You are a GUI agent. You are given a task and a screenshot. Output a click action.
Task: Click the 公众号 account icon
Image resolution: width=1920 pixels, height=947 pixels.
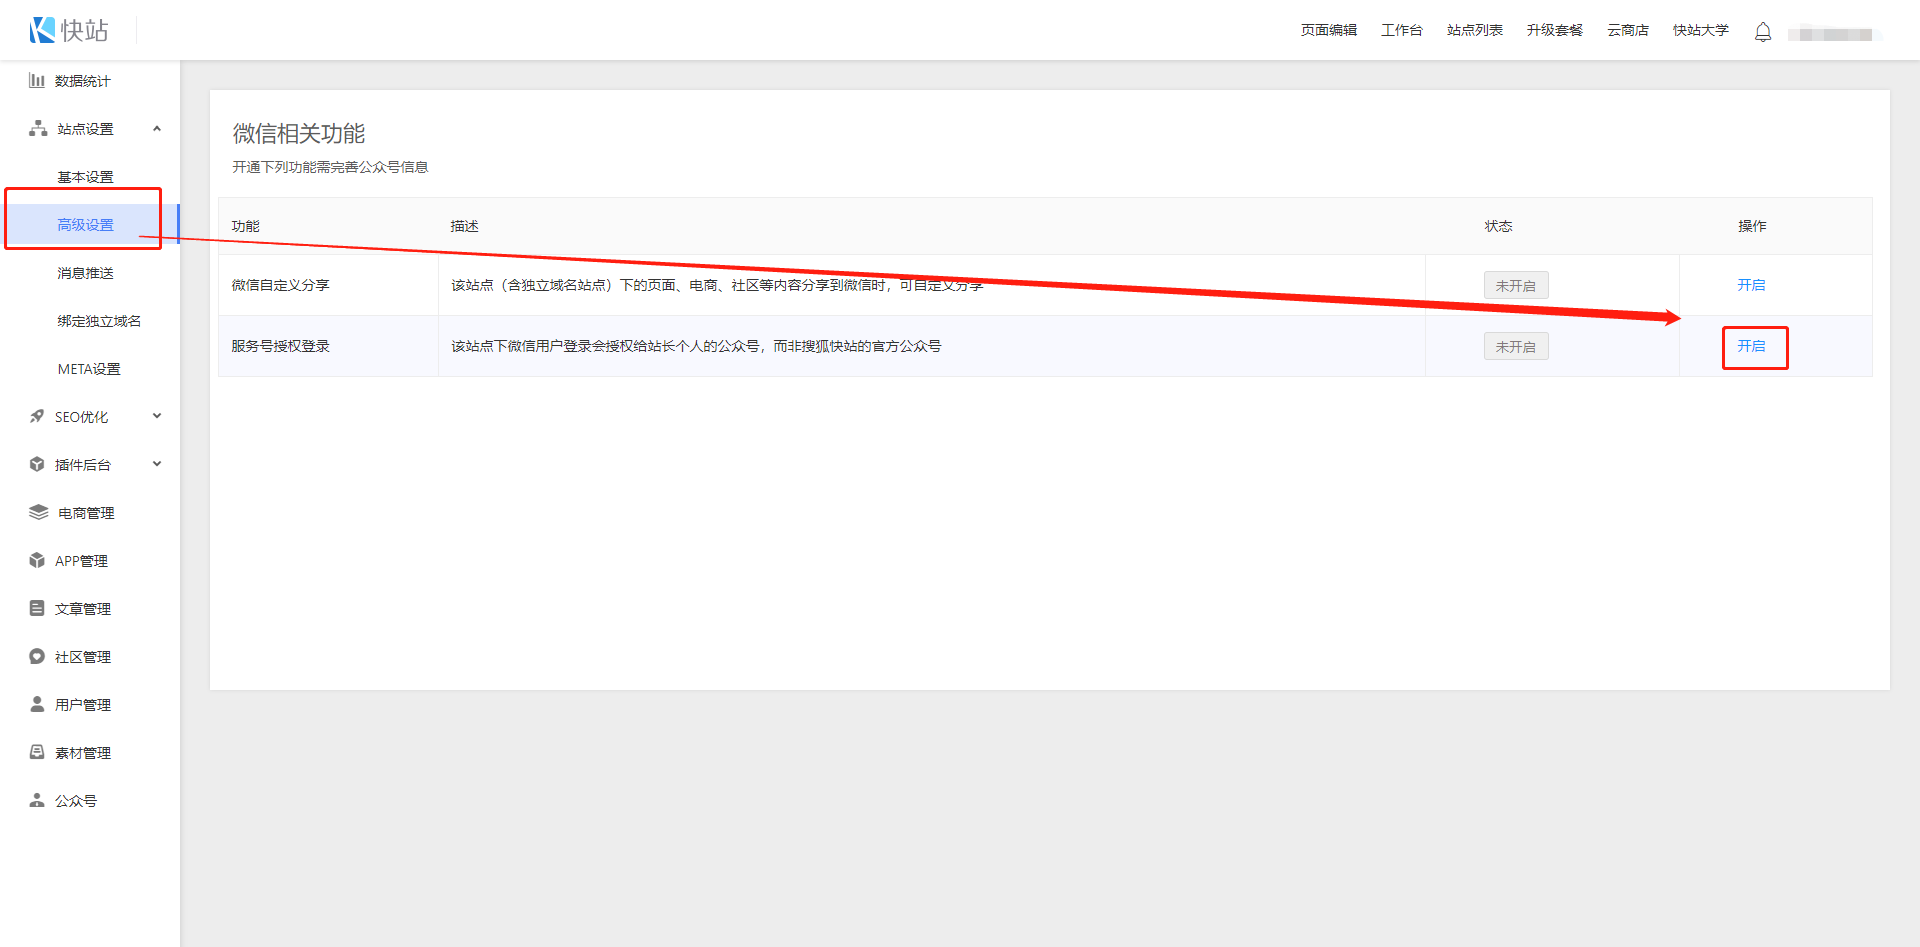click(x=37, y=800)
